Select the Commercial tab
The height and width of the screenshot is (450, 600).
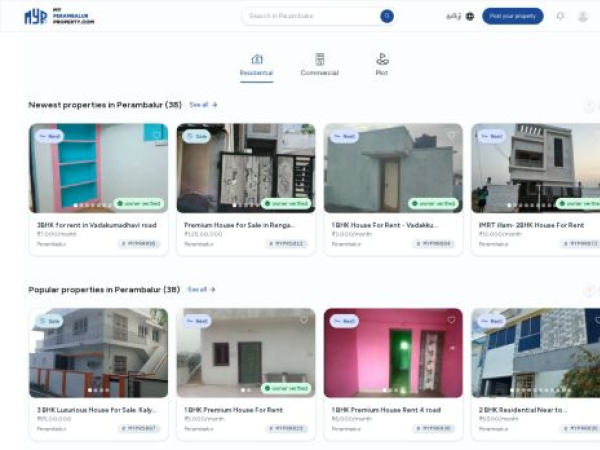(320, 66)
